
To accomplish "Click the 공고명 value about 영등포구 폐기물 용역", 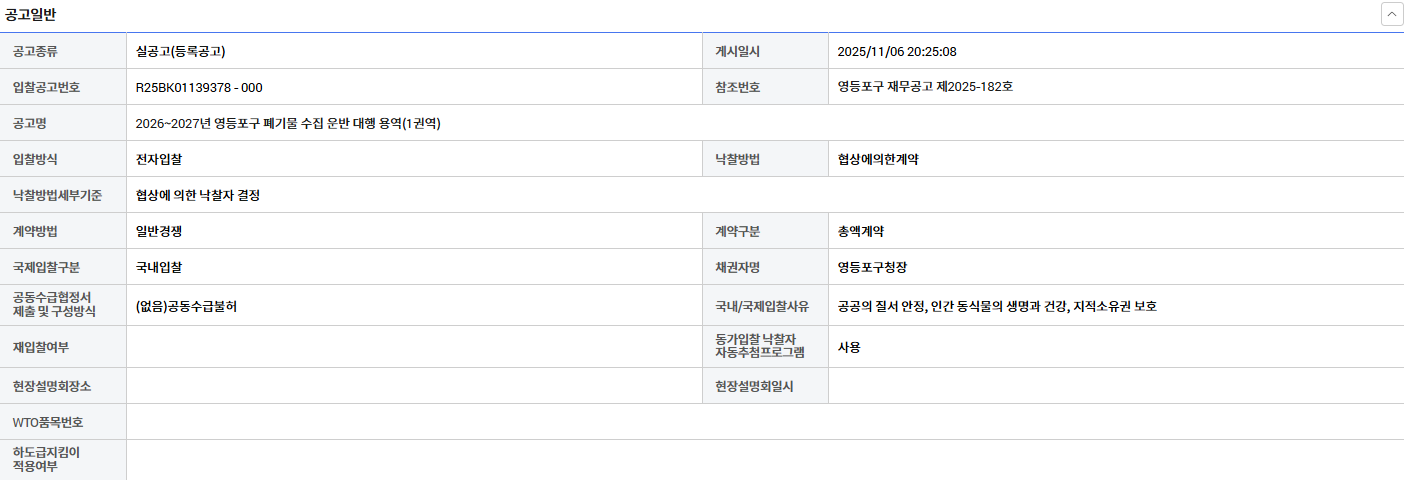I will click(288, 123).
